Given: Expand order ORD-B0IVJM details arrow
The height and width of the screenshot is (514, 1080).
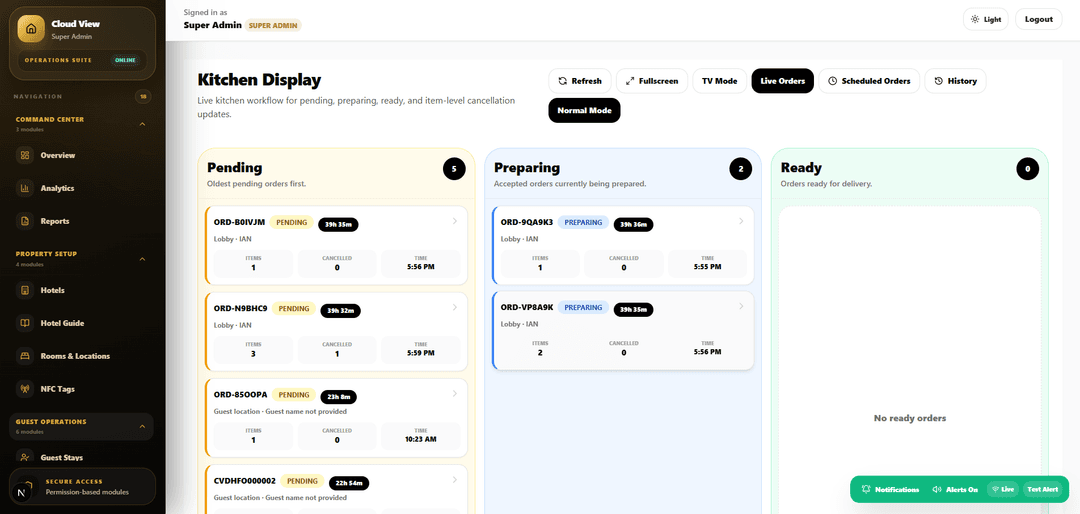Looking at the screenshot, I should pyautogui.click(x=455, y=221).
